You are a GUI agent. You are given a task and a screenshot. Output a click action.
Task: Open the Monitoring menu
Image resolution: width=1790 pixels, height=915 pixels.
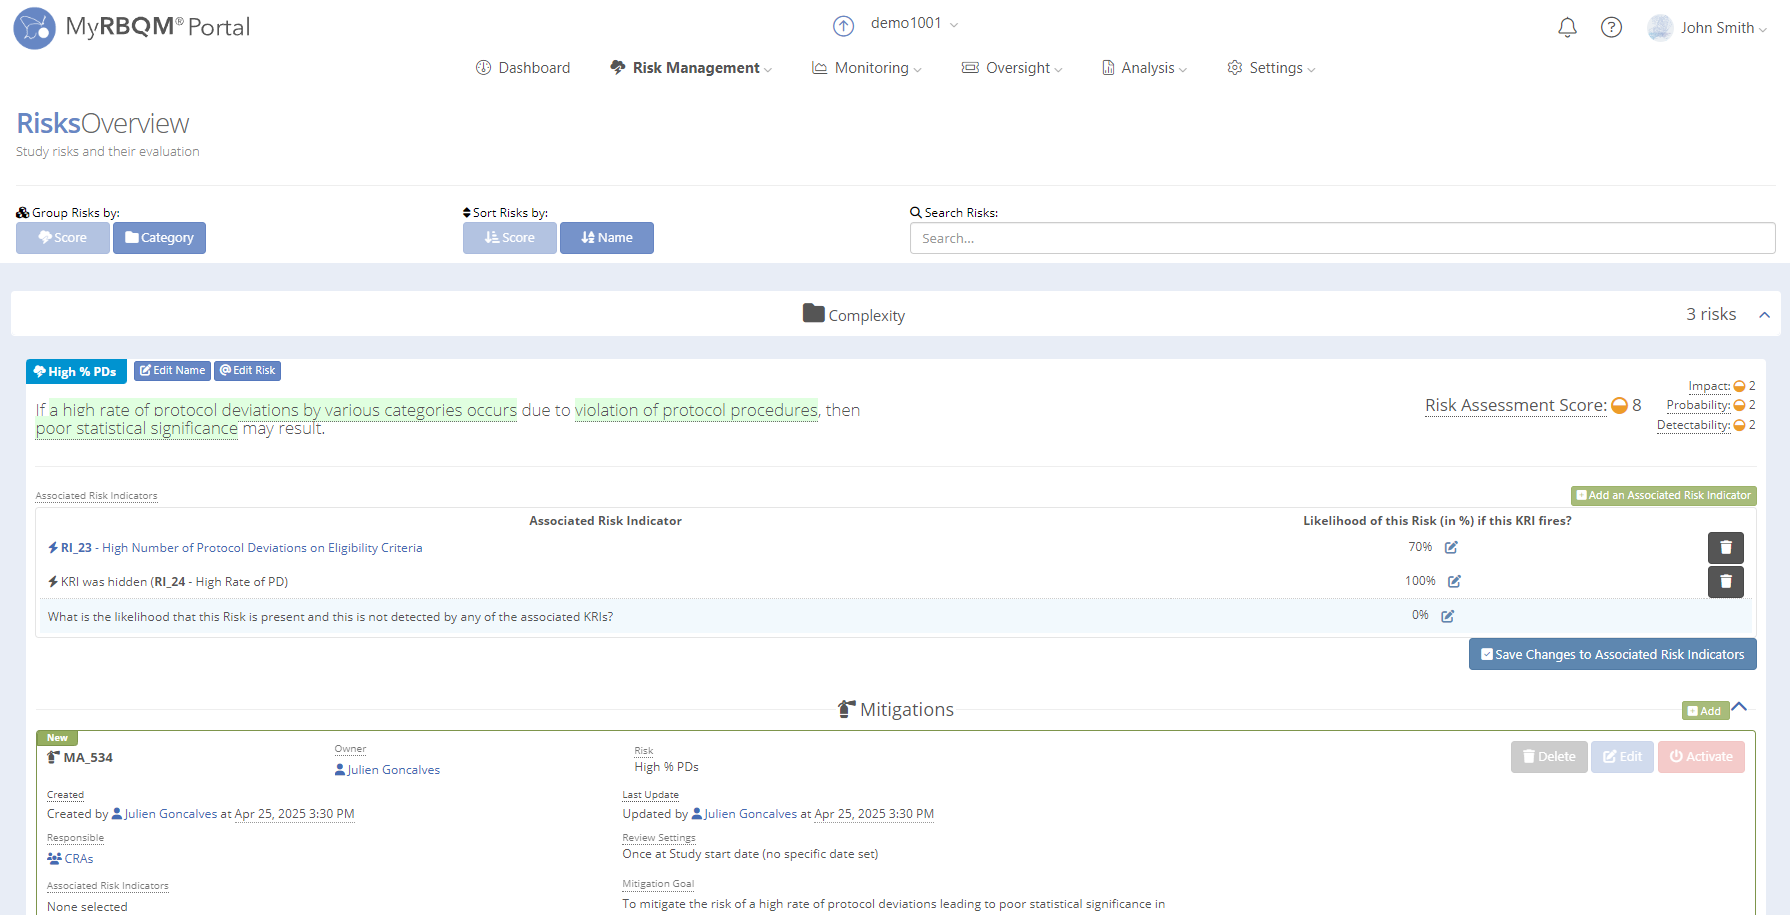866,68
